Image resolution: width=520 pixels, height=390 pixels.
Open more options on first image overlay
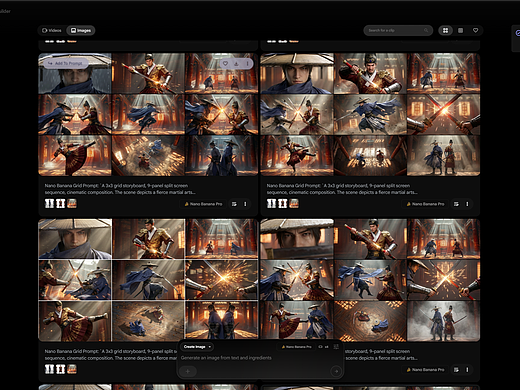click(247, 63)
